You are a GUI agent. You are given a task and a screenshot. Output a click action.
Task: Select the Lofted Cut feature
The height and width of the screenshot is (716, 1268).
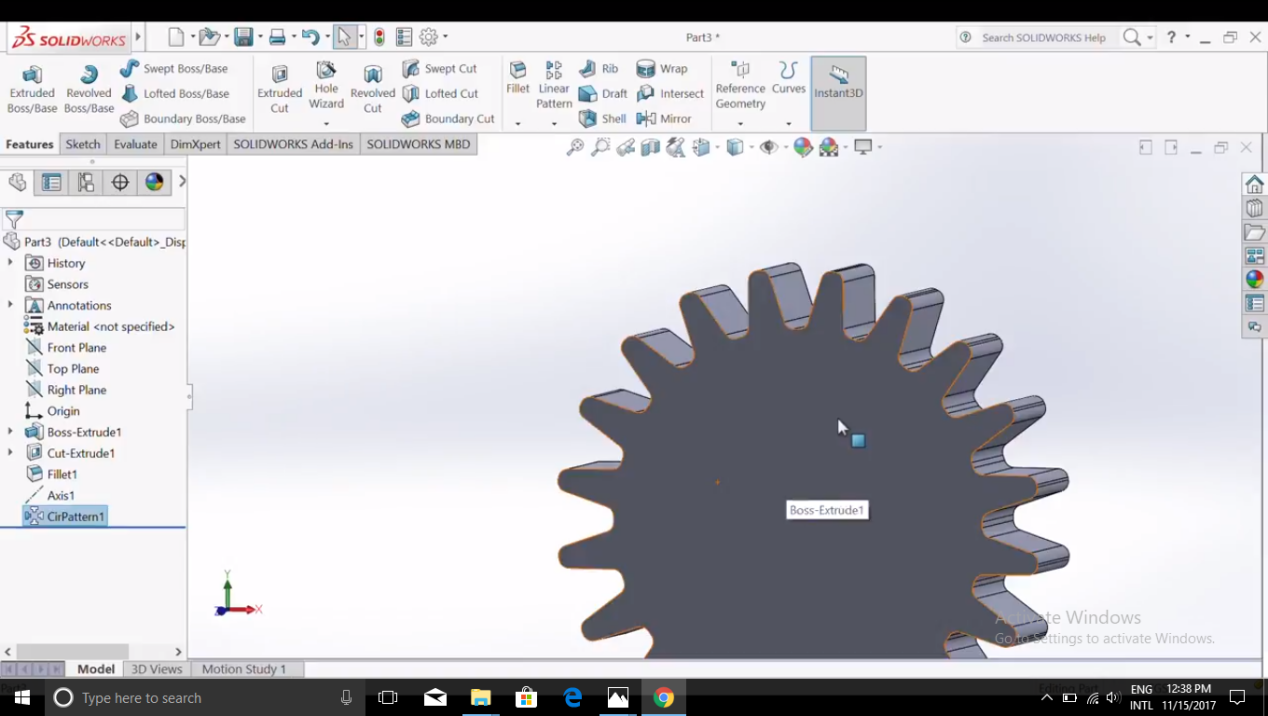click(440, 94)
